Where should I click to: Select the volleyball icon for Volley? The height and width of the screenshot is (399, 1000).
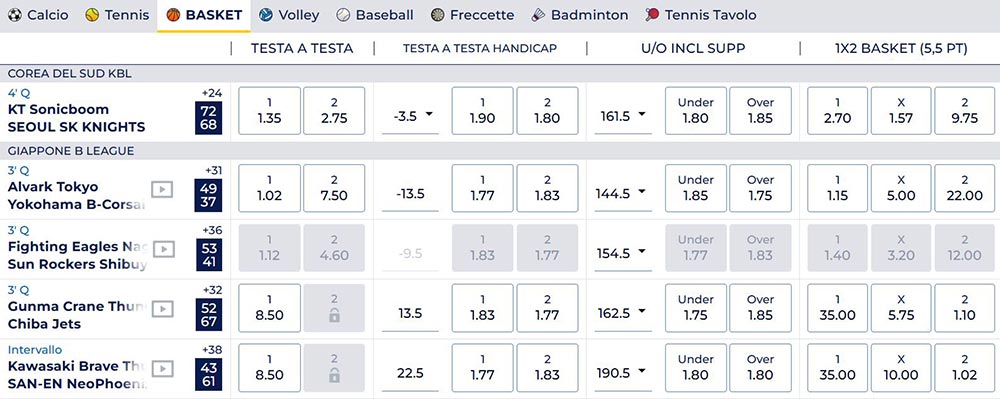point(265,15)
